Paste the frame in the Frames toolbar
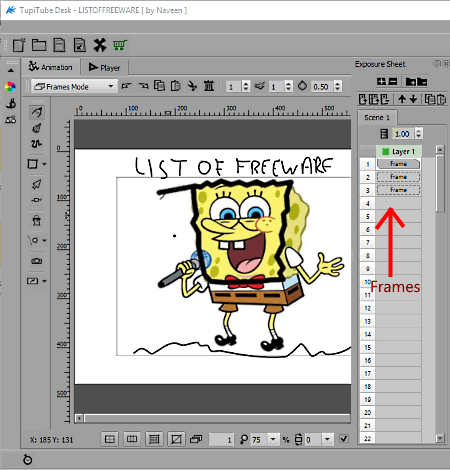 (x=175, y=86)
